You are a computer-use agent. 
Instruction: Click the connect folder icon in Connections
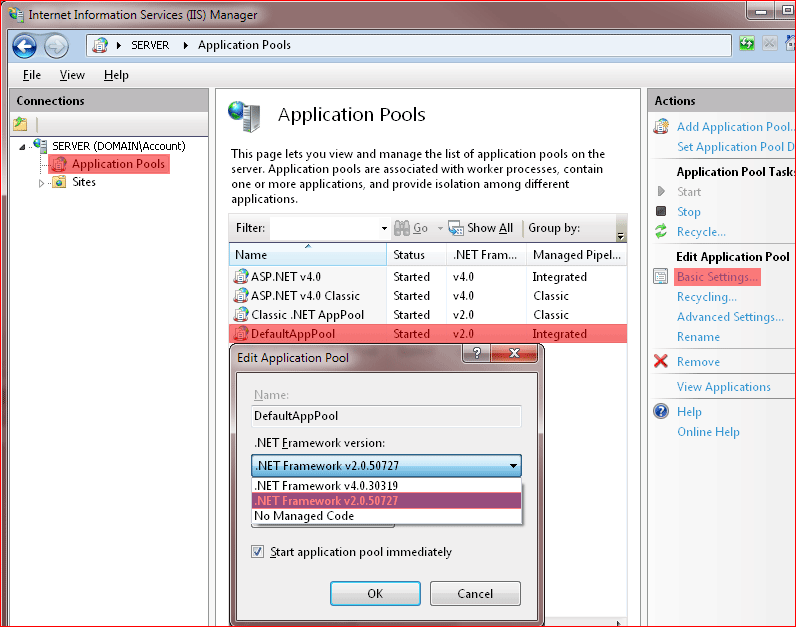[20, 123]
